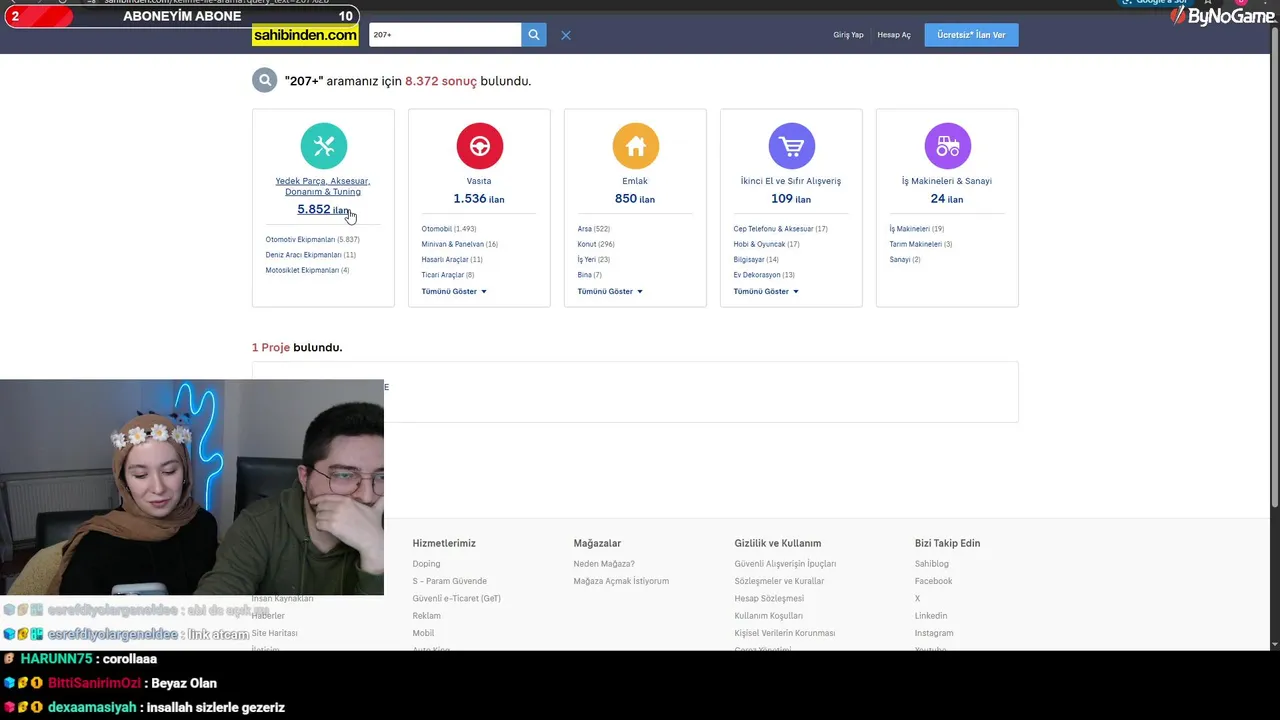Open Linkedin footer link

(x=931, y=616)
